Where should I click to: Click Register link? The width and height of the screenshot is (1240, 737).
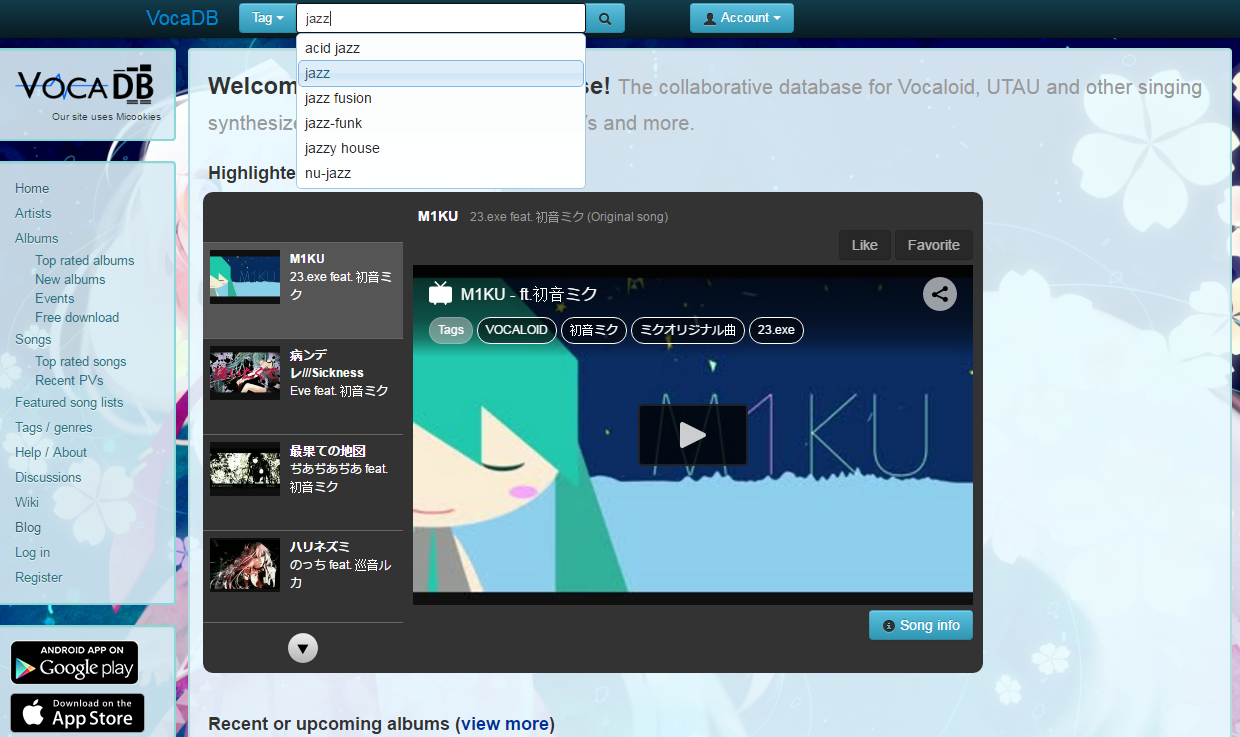(x=39, y=577)
